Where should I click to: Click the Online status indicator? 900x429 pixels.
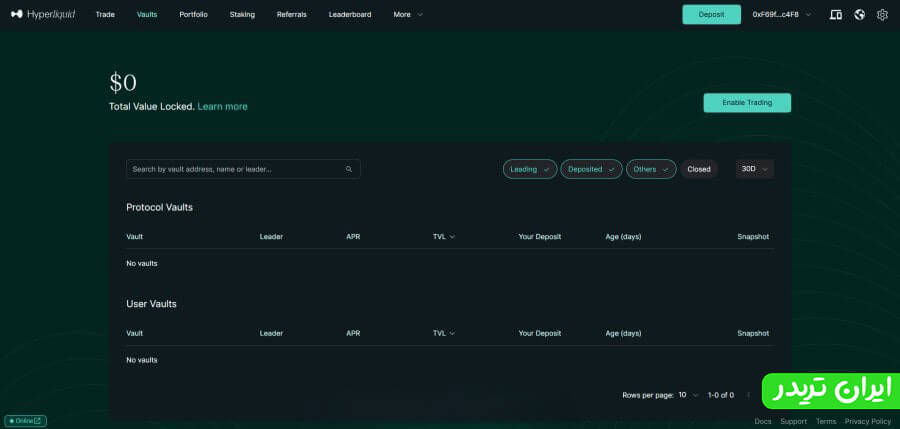[x=25, y=421]
